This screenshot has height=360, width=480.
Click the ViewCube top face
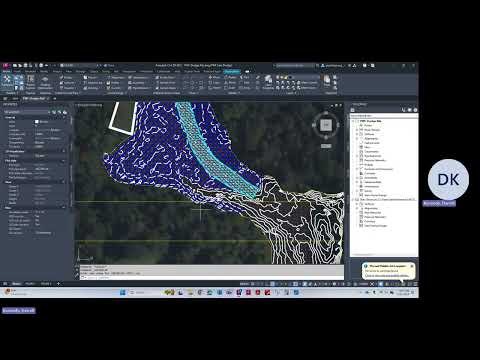(x=326, y=125)
